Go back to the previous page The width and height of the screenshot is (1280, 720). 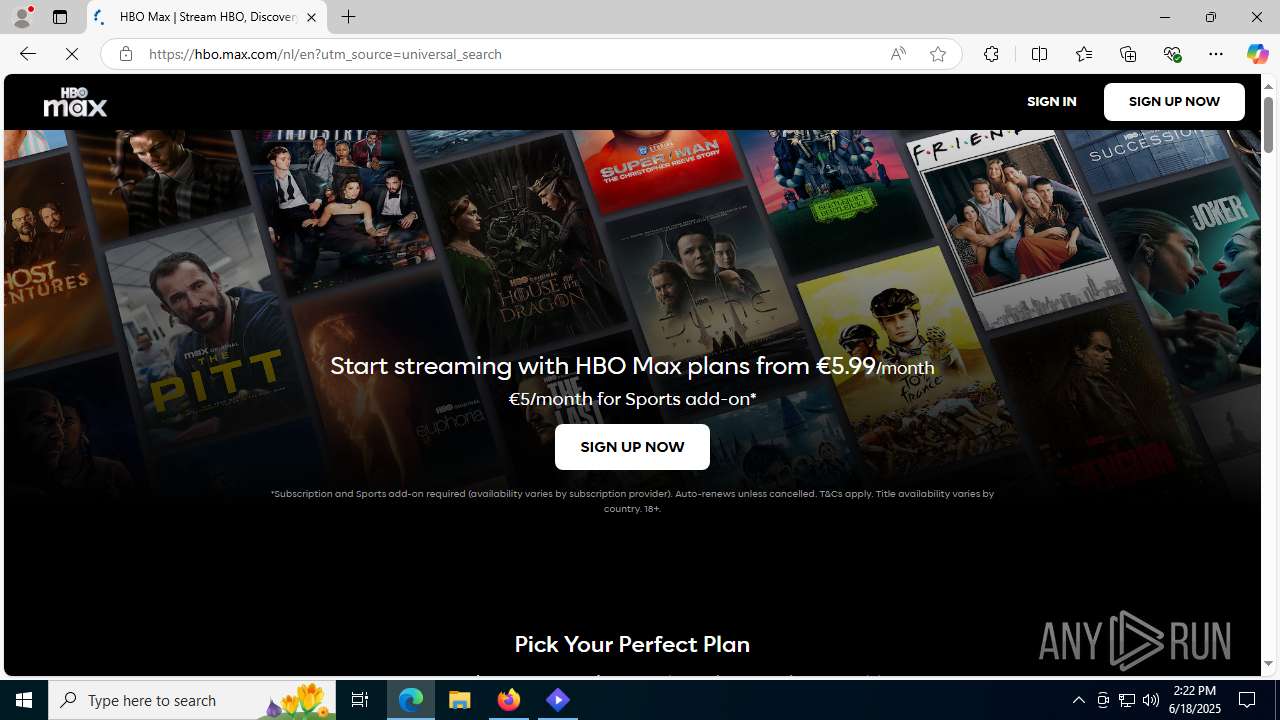(27, 54)
